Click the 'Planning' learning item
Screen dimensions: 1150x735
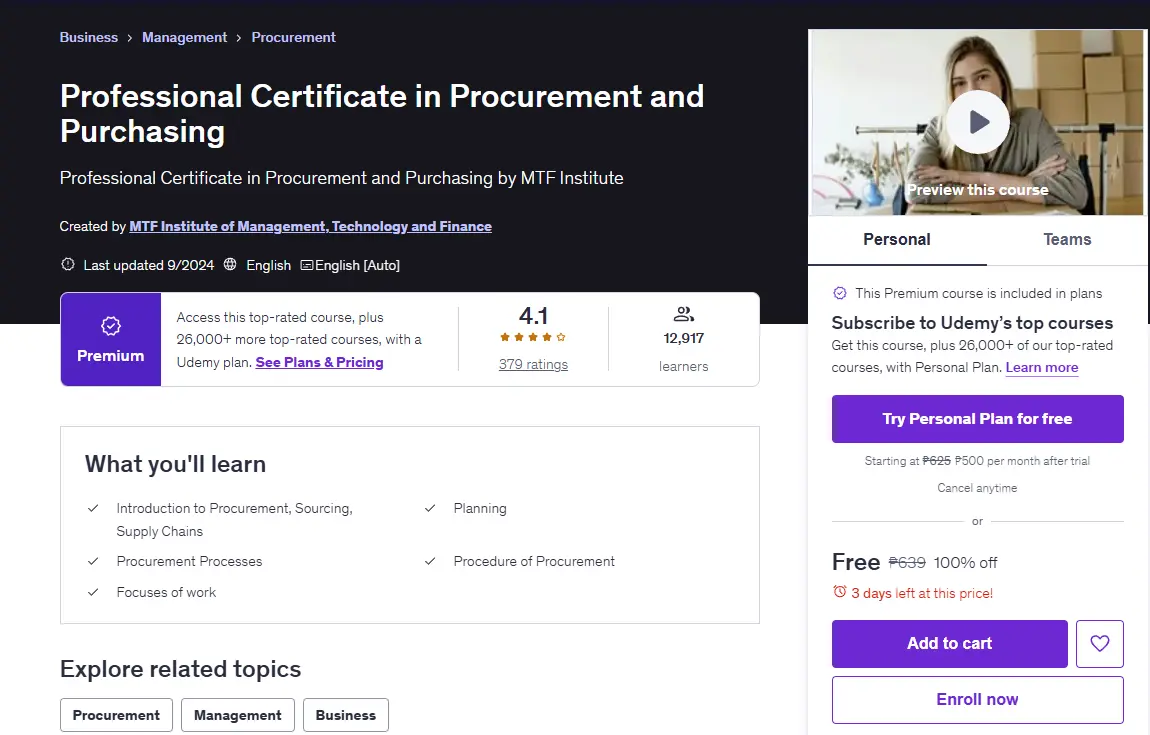pos(480,508)
